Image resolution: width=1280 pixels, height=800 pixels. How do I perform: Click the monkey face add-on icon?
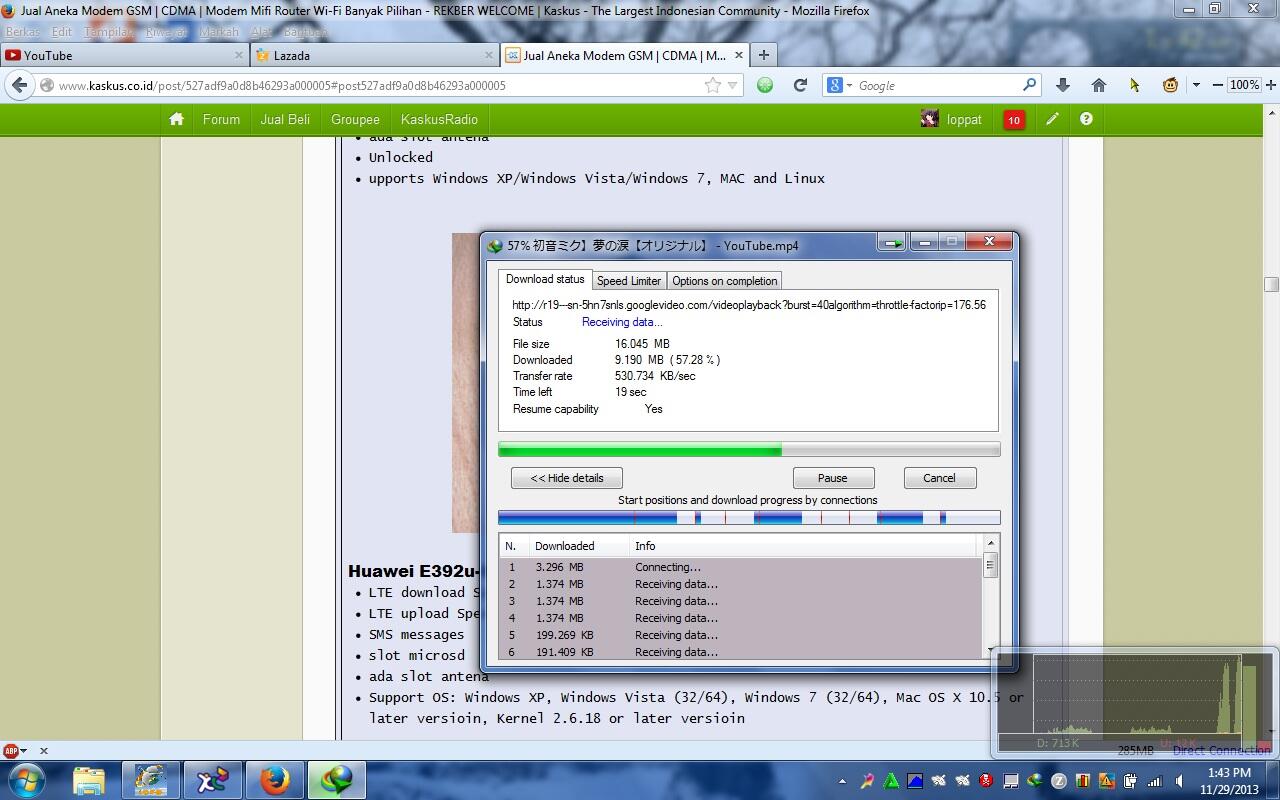[1170, 85]
